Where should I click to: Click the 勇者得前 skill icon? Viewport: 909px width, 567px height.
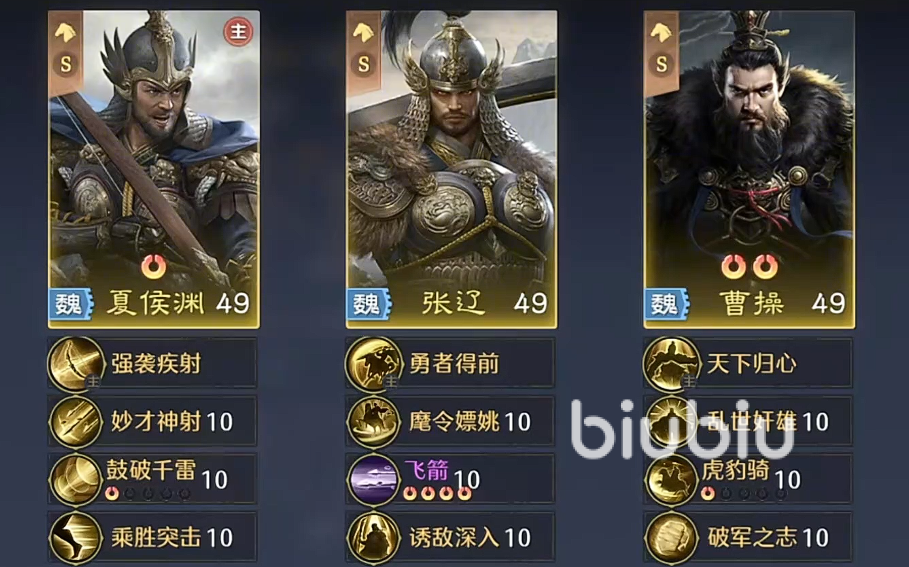[373, 364]
